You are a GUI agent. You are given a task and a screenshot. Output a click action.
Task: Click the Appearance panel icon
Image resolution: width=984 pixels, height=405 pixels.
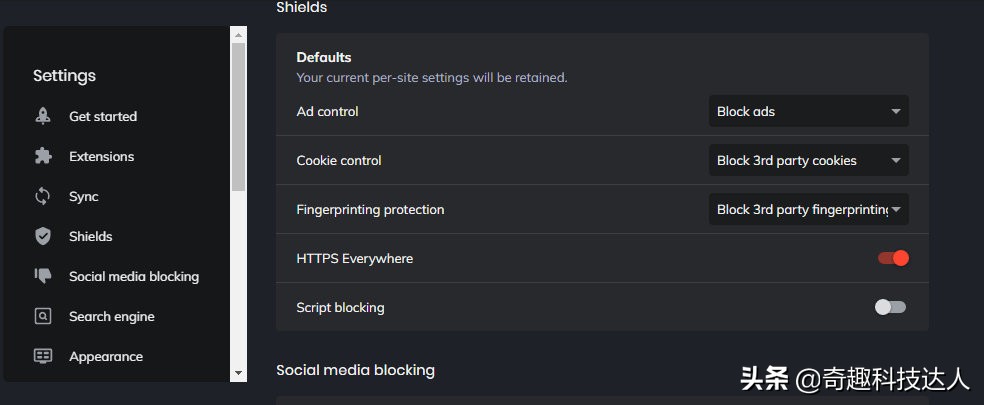pos(43,356)
